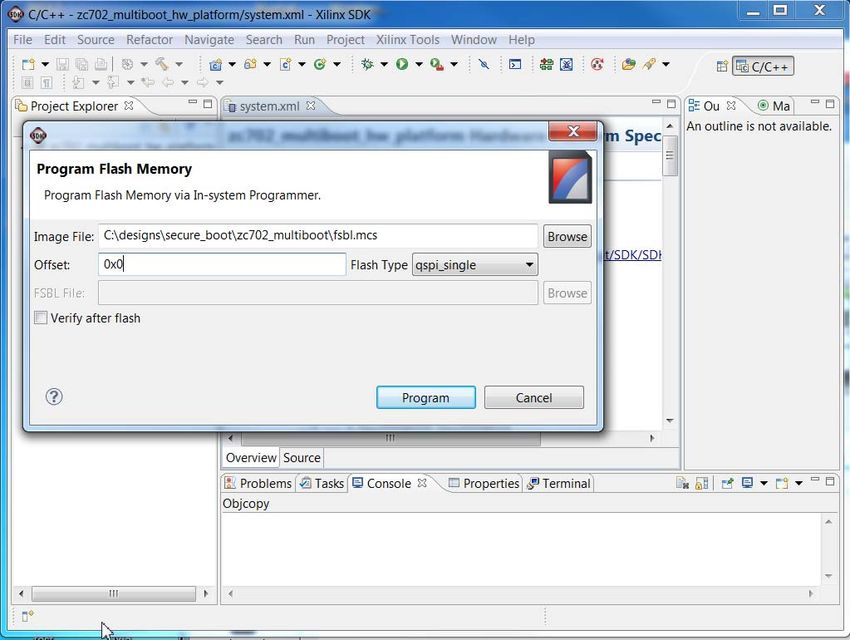This screenshot has width=850, height=640.
Task: Click Browse next to Image File
Action: coord(567,236)
